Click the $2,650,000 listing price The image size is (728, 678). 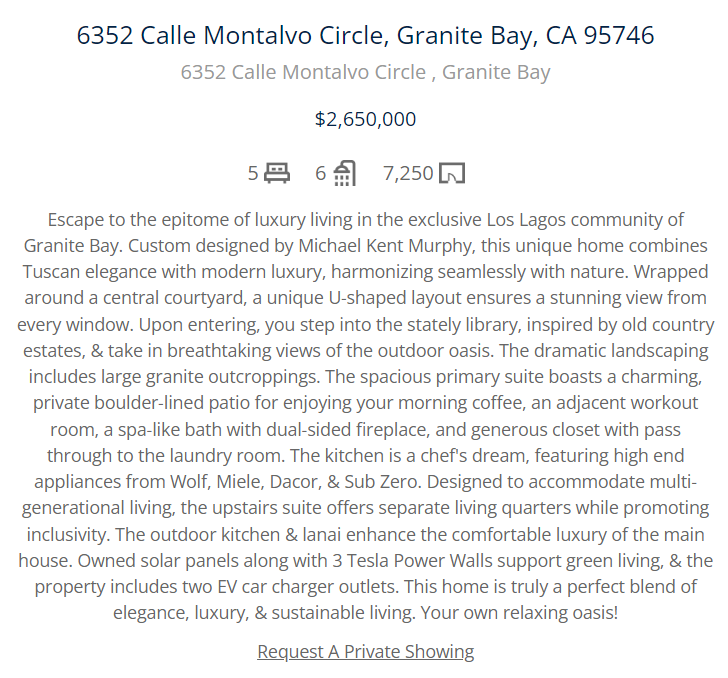tap(365, 119)
